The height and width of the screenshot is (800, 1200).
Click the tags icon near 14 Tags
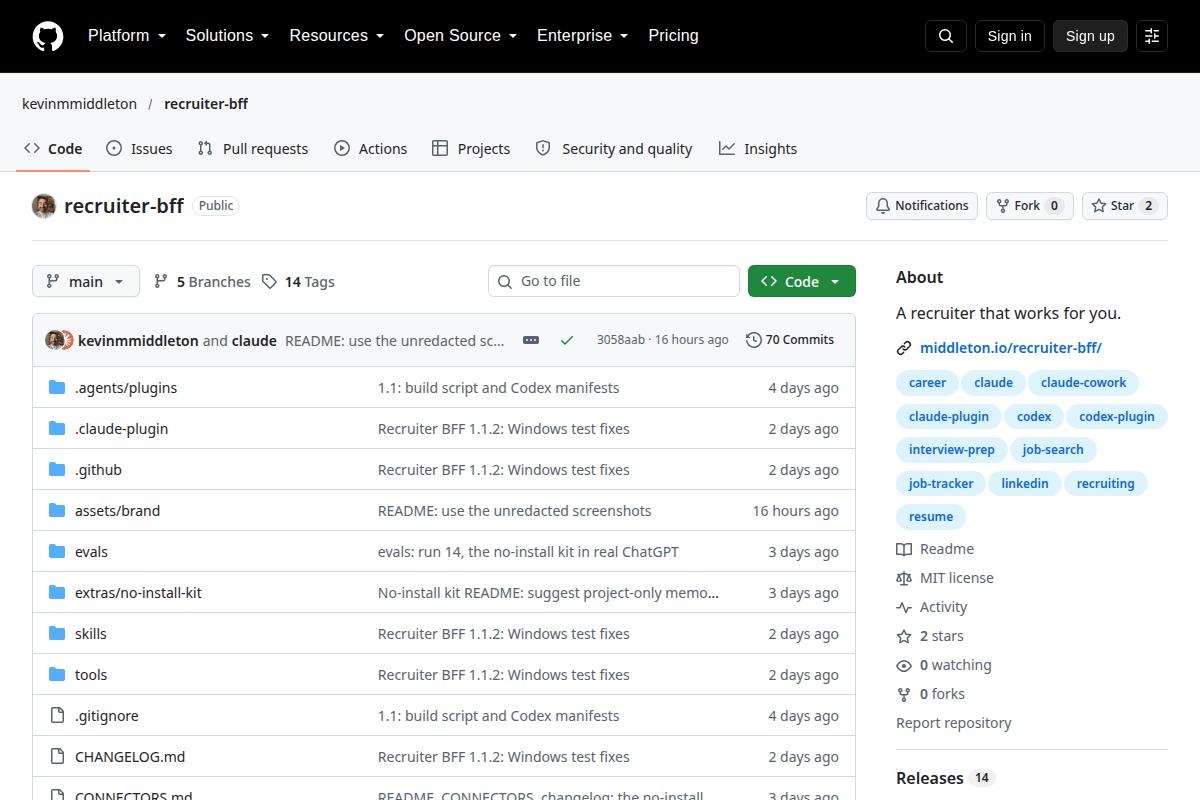tap(269, 282)
